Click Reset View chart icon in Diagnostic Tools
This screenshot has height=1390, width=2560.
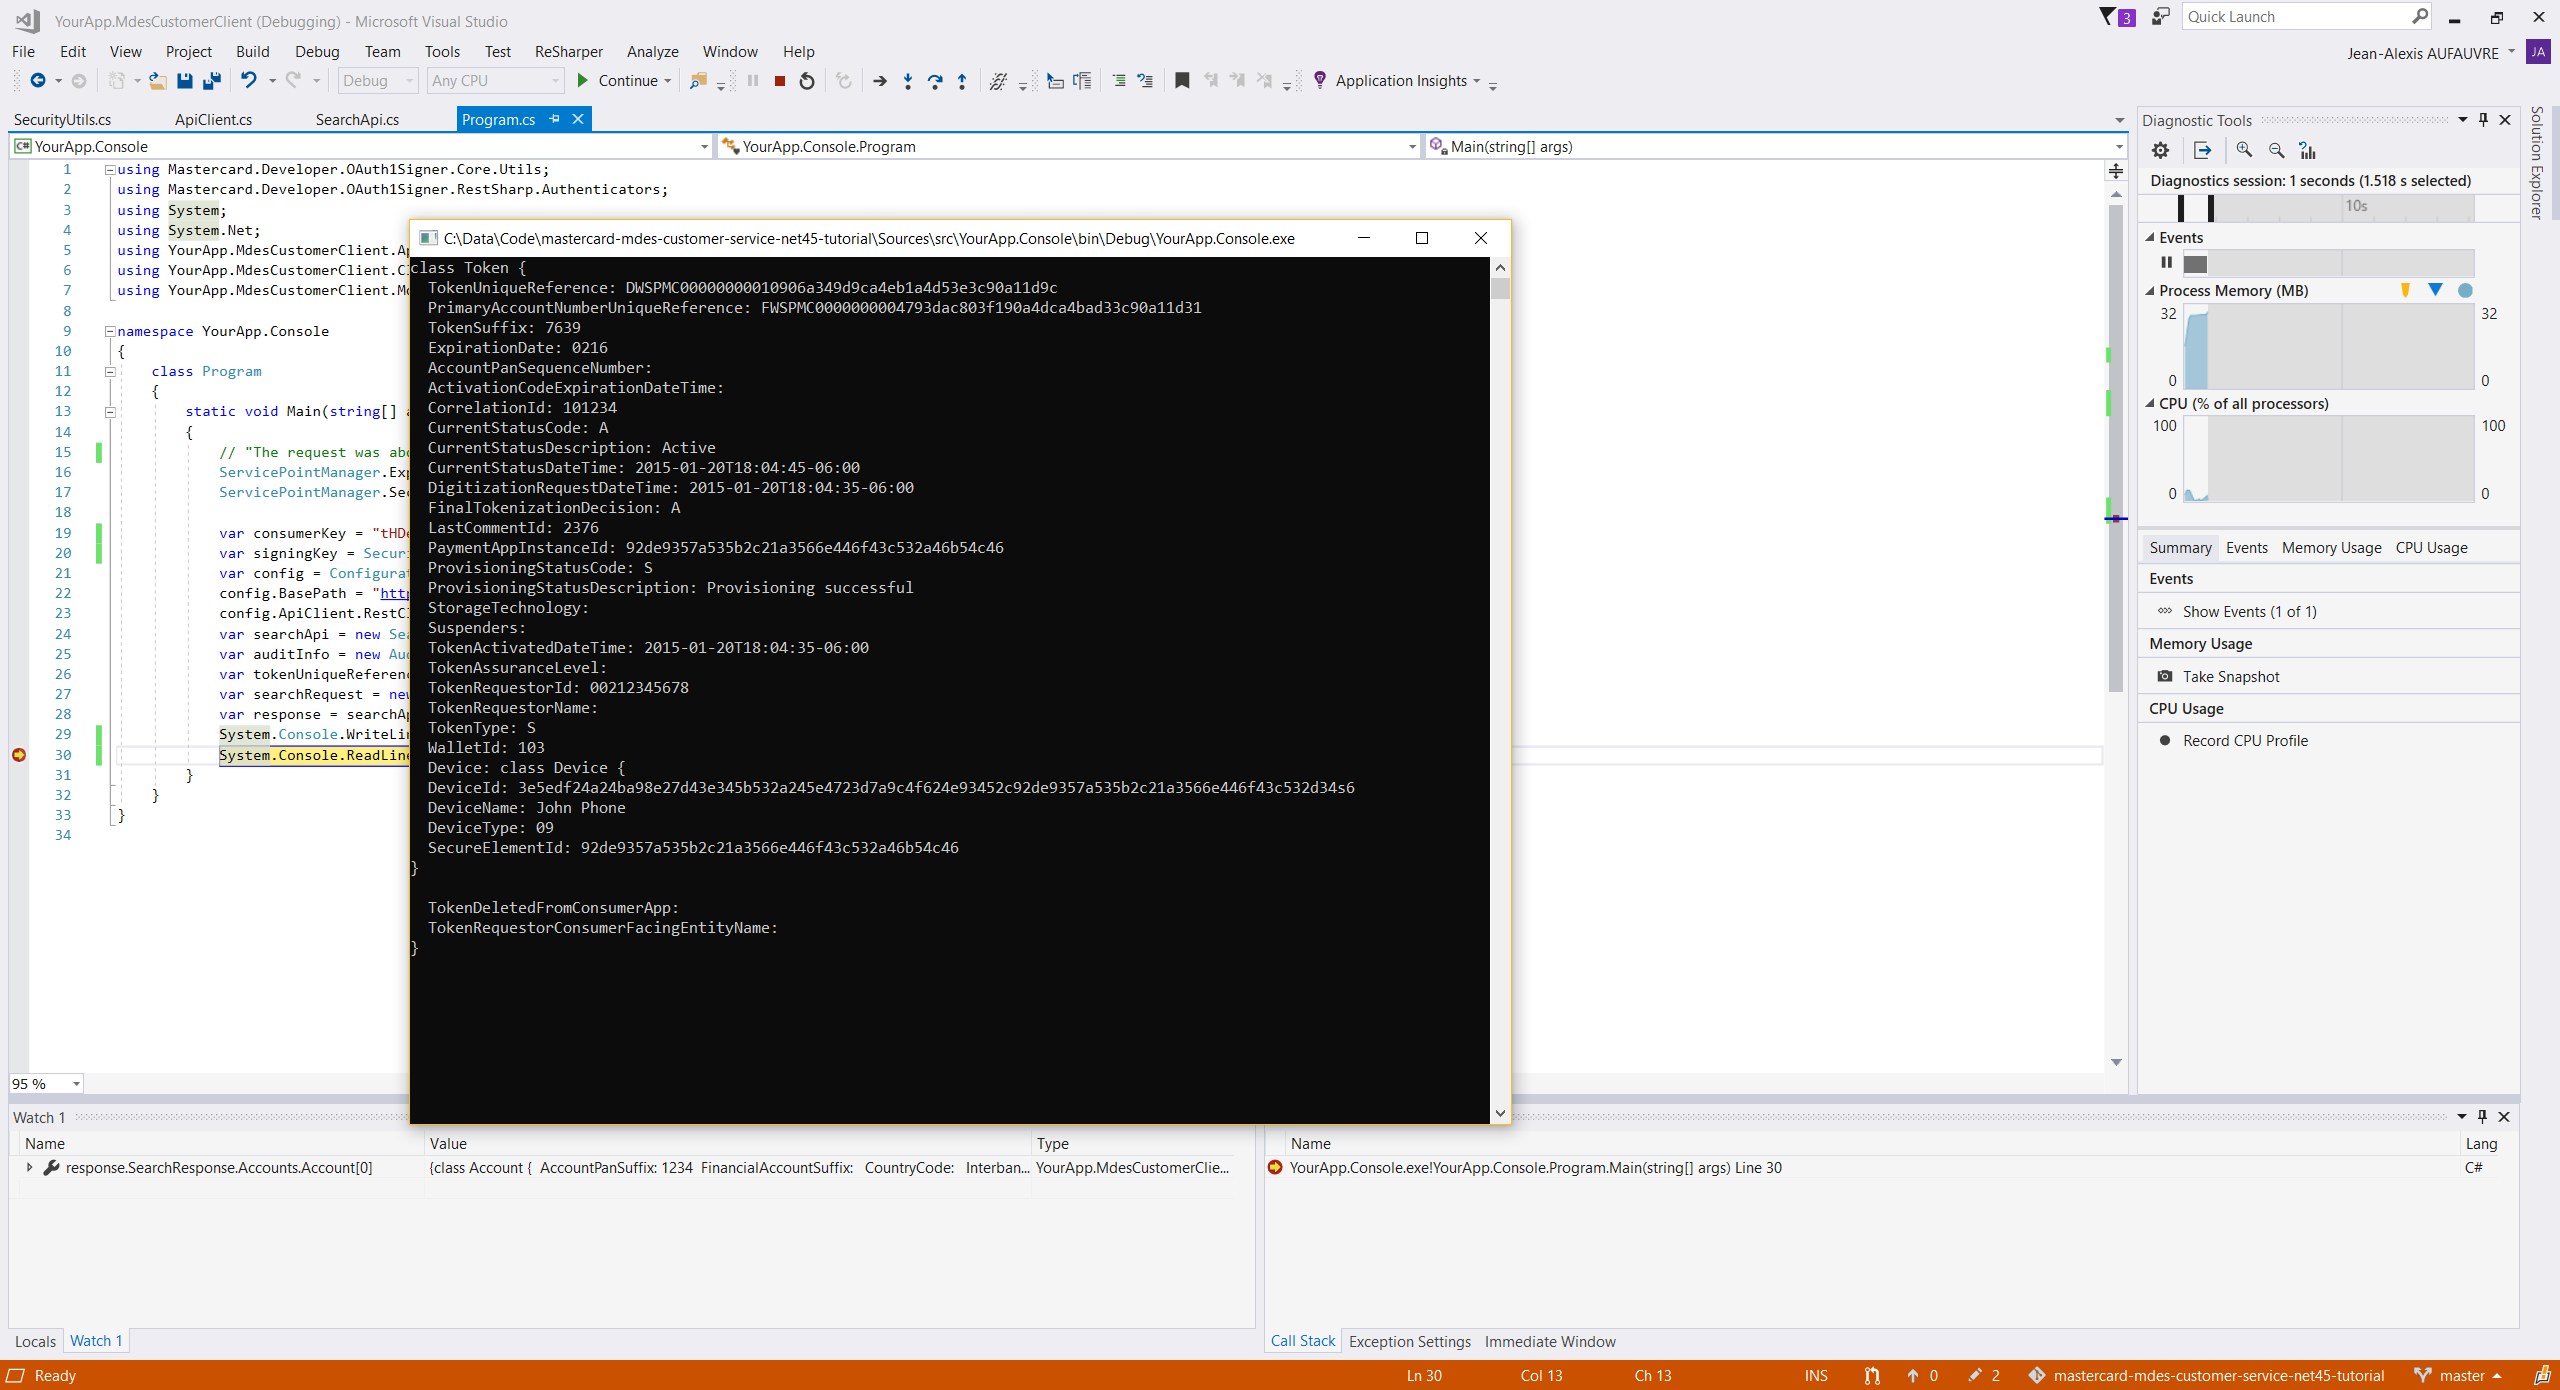click(x=2307, y=150)
